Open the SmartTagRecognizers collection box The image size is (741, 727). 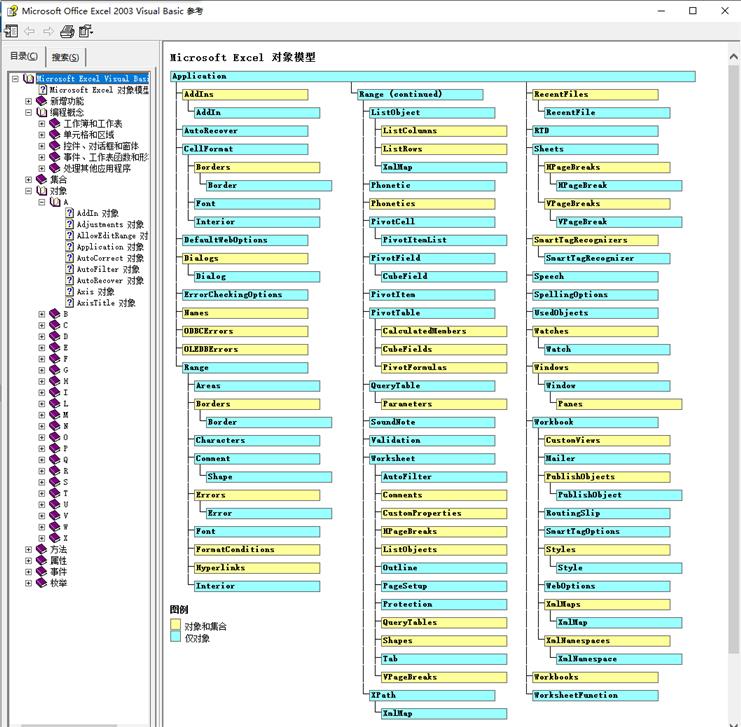pos(595,240)
